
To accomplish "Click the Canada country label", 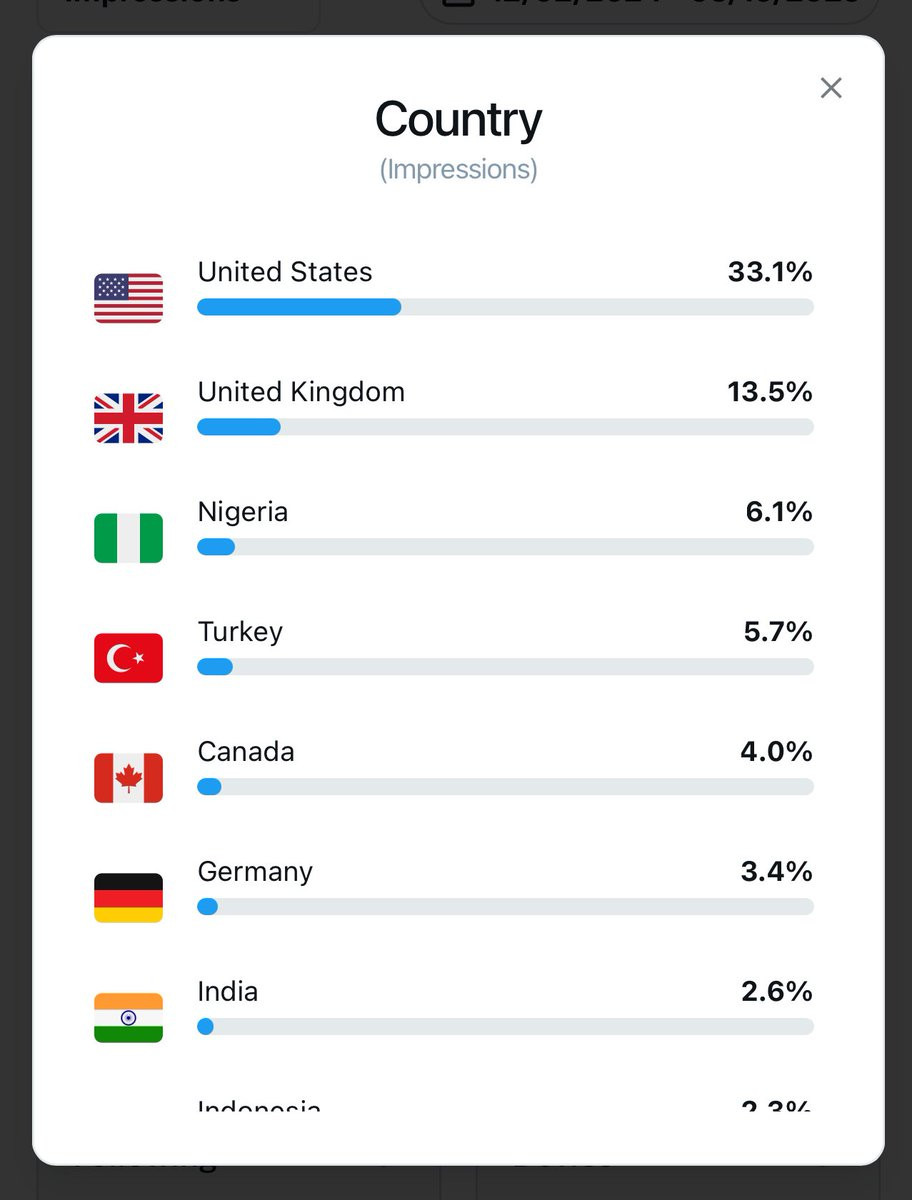I will coord(246,752).
